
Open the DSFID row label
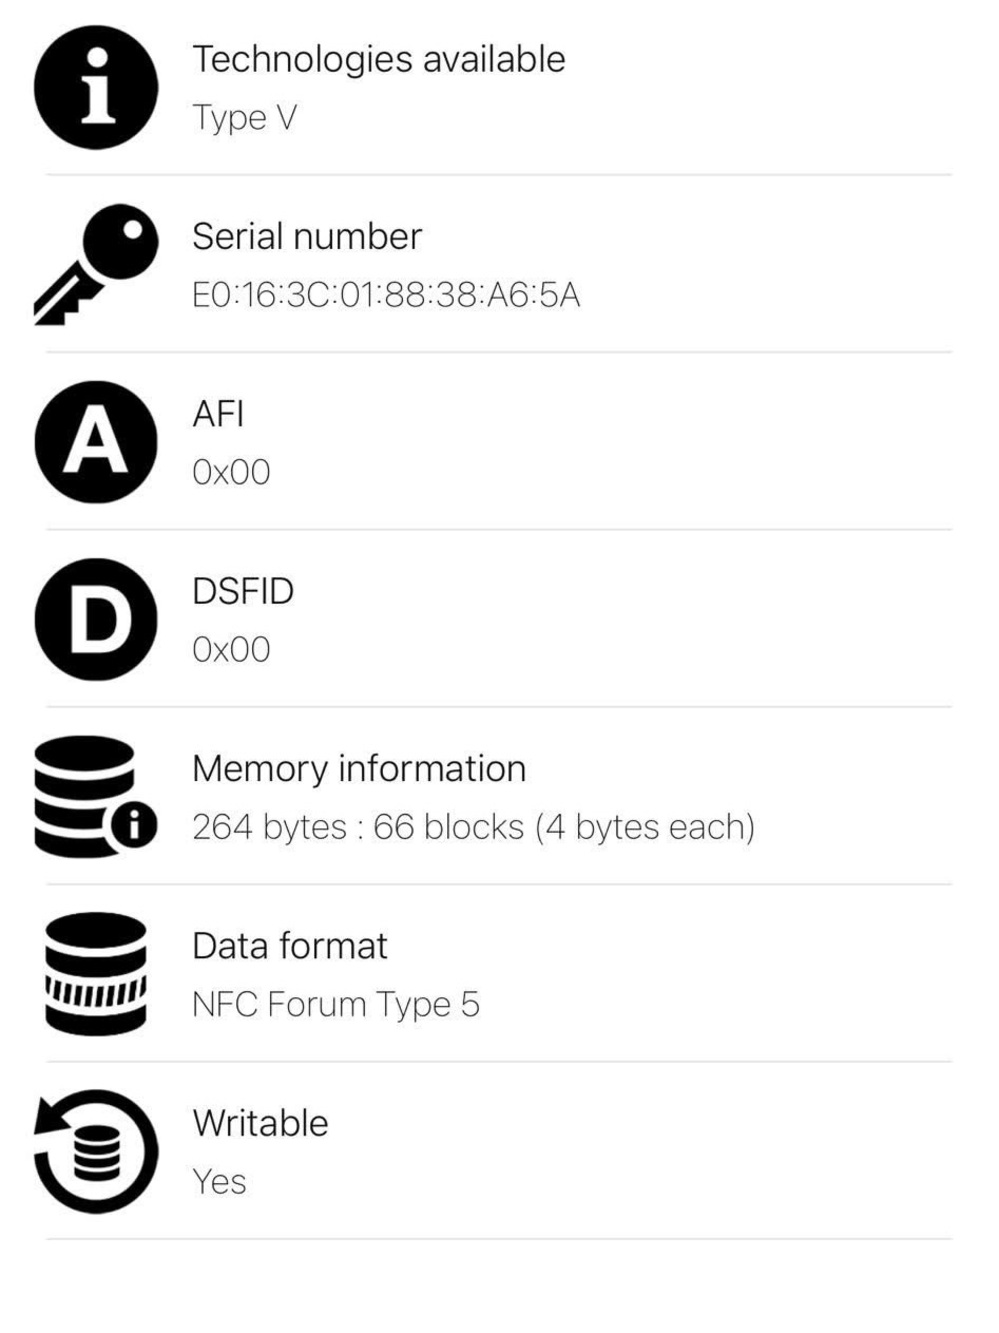(x=243, y=591)
